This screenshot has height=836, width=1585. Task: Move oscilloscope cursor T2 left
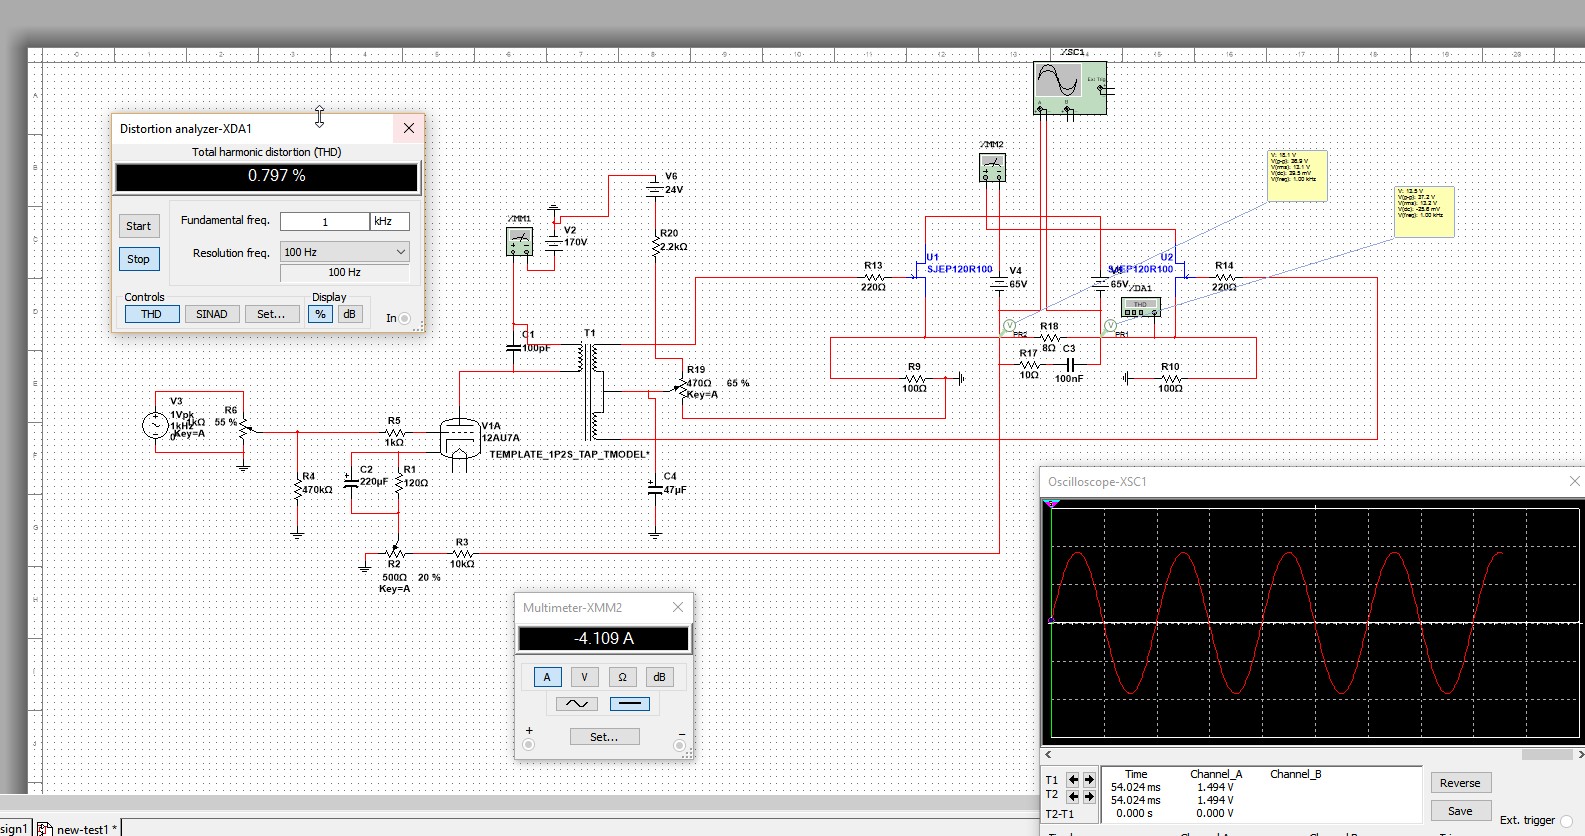(x=1073, y=797)
